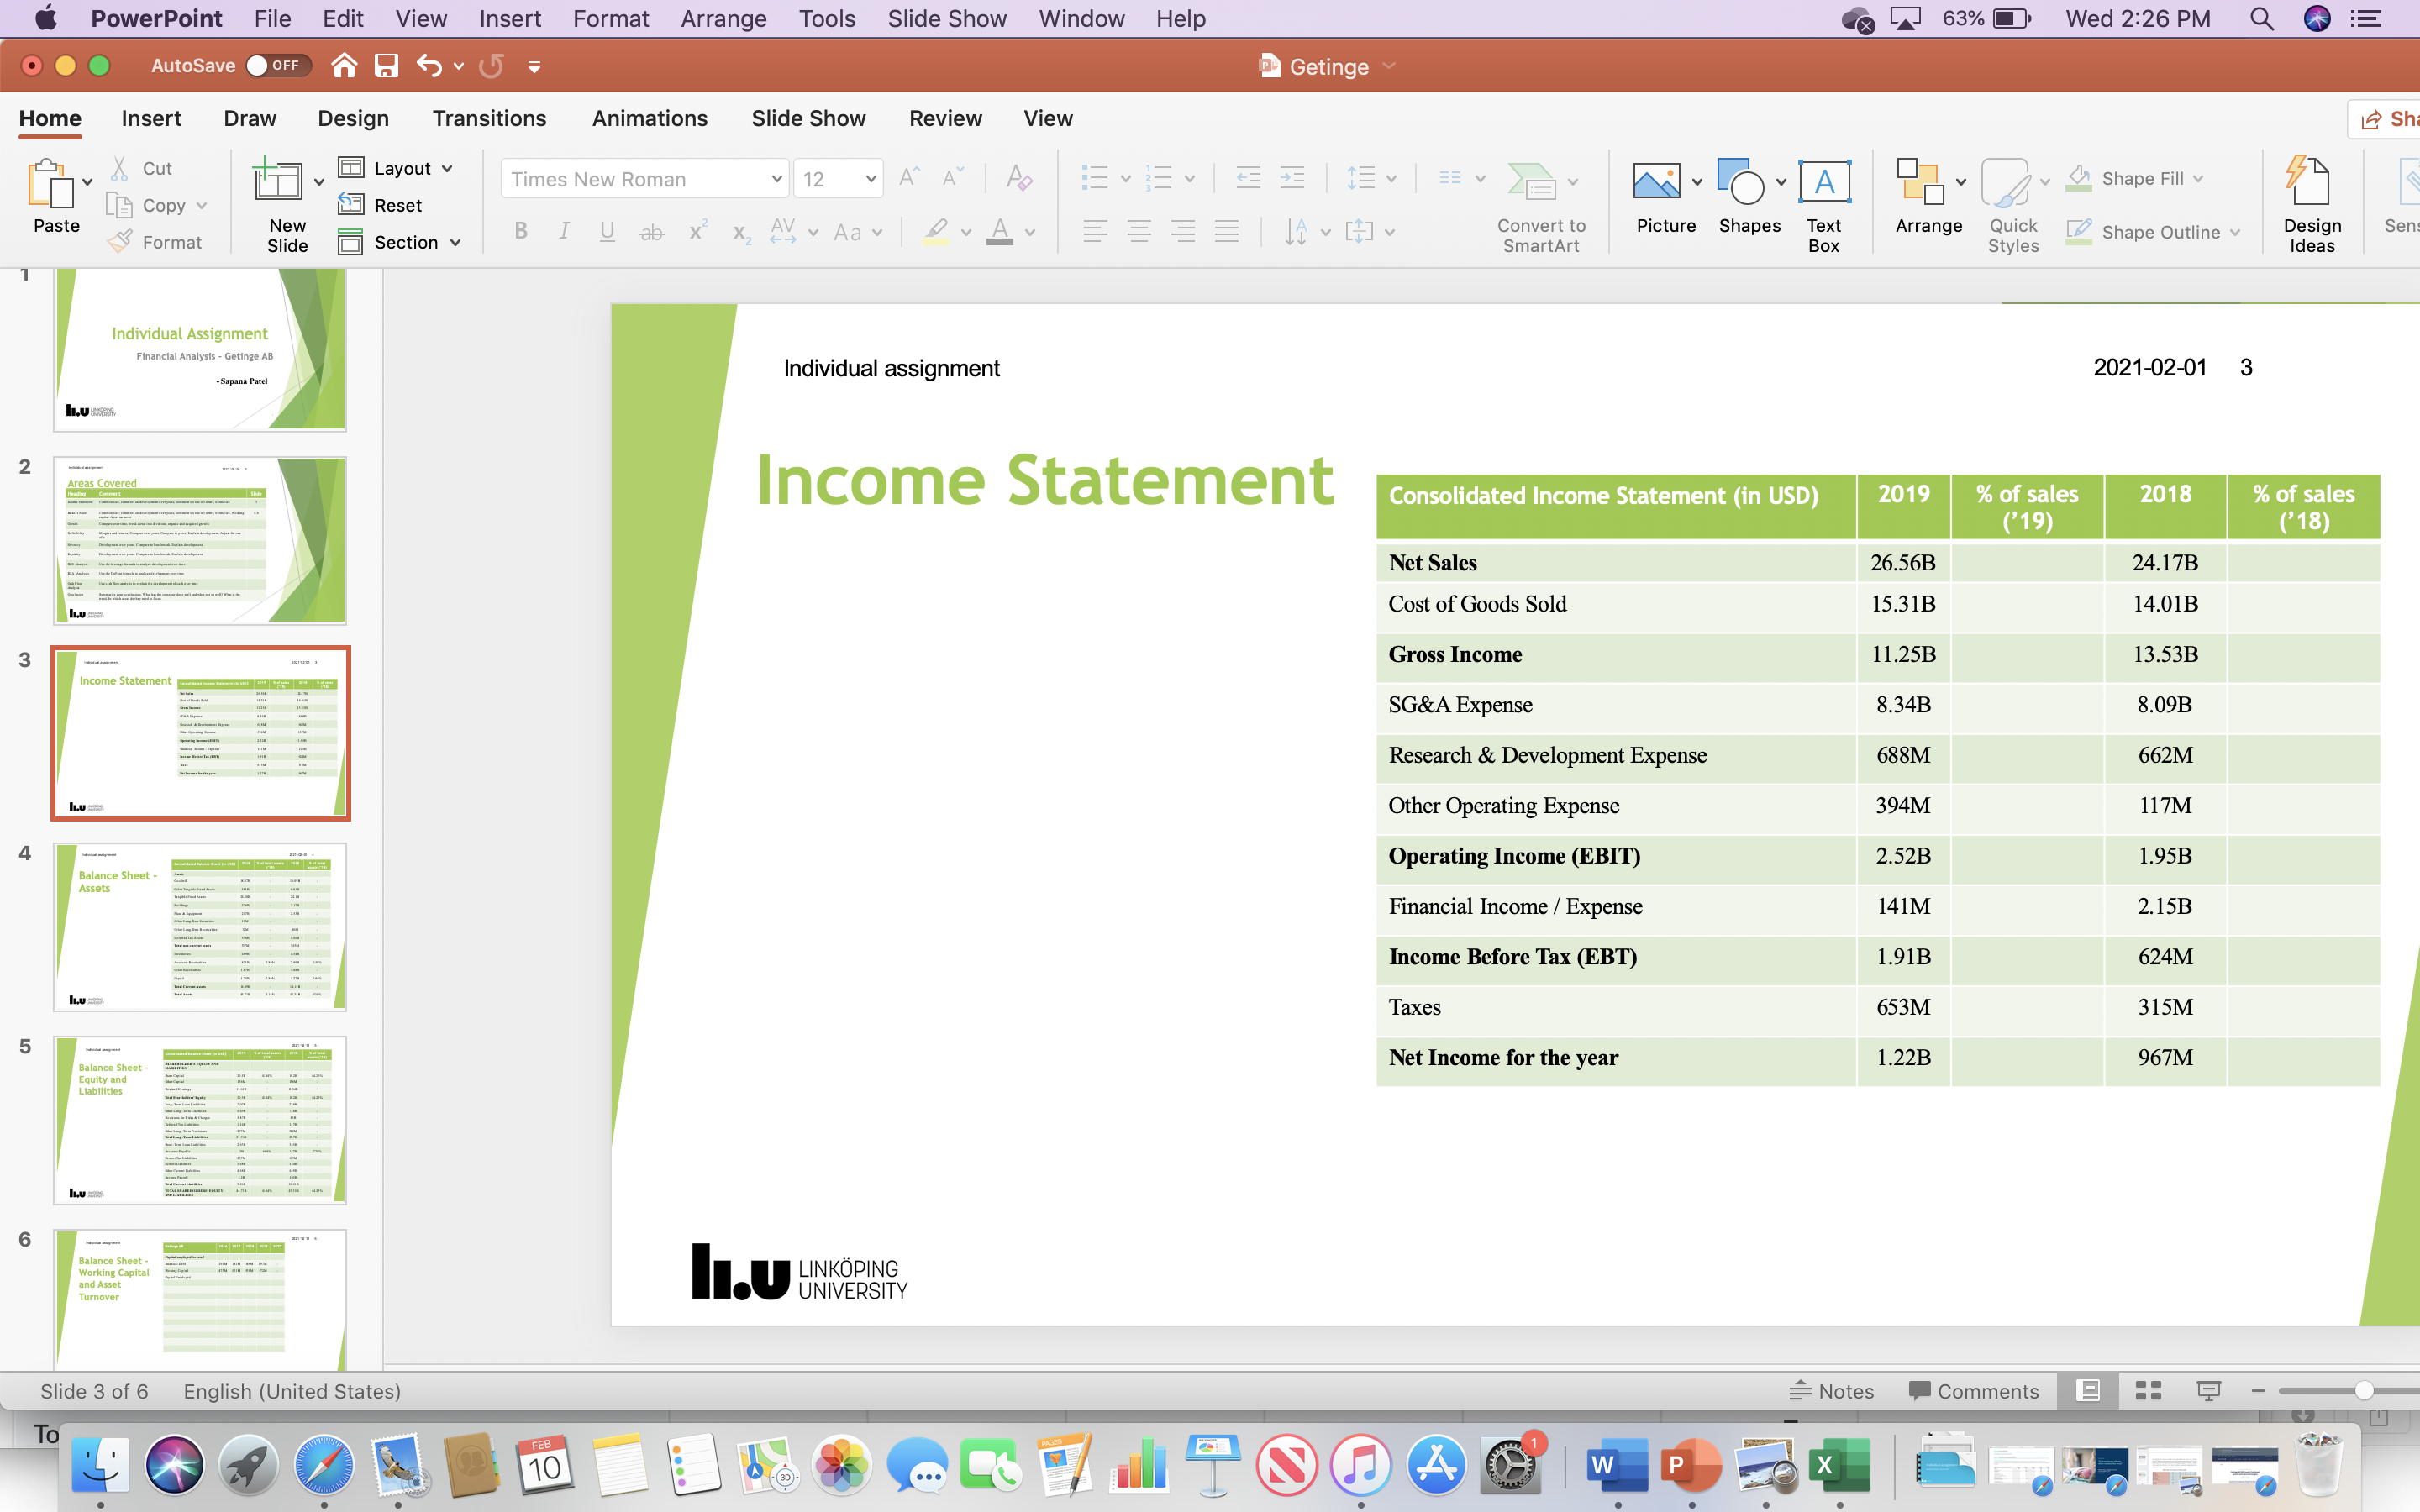
Task: Click the Cut icon
Action: click(x=120, y=167)
